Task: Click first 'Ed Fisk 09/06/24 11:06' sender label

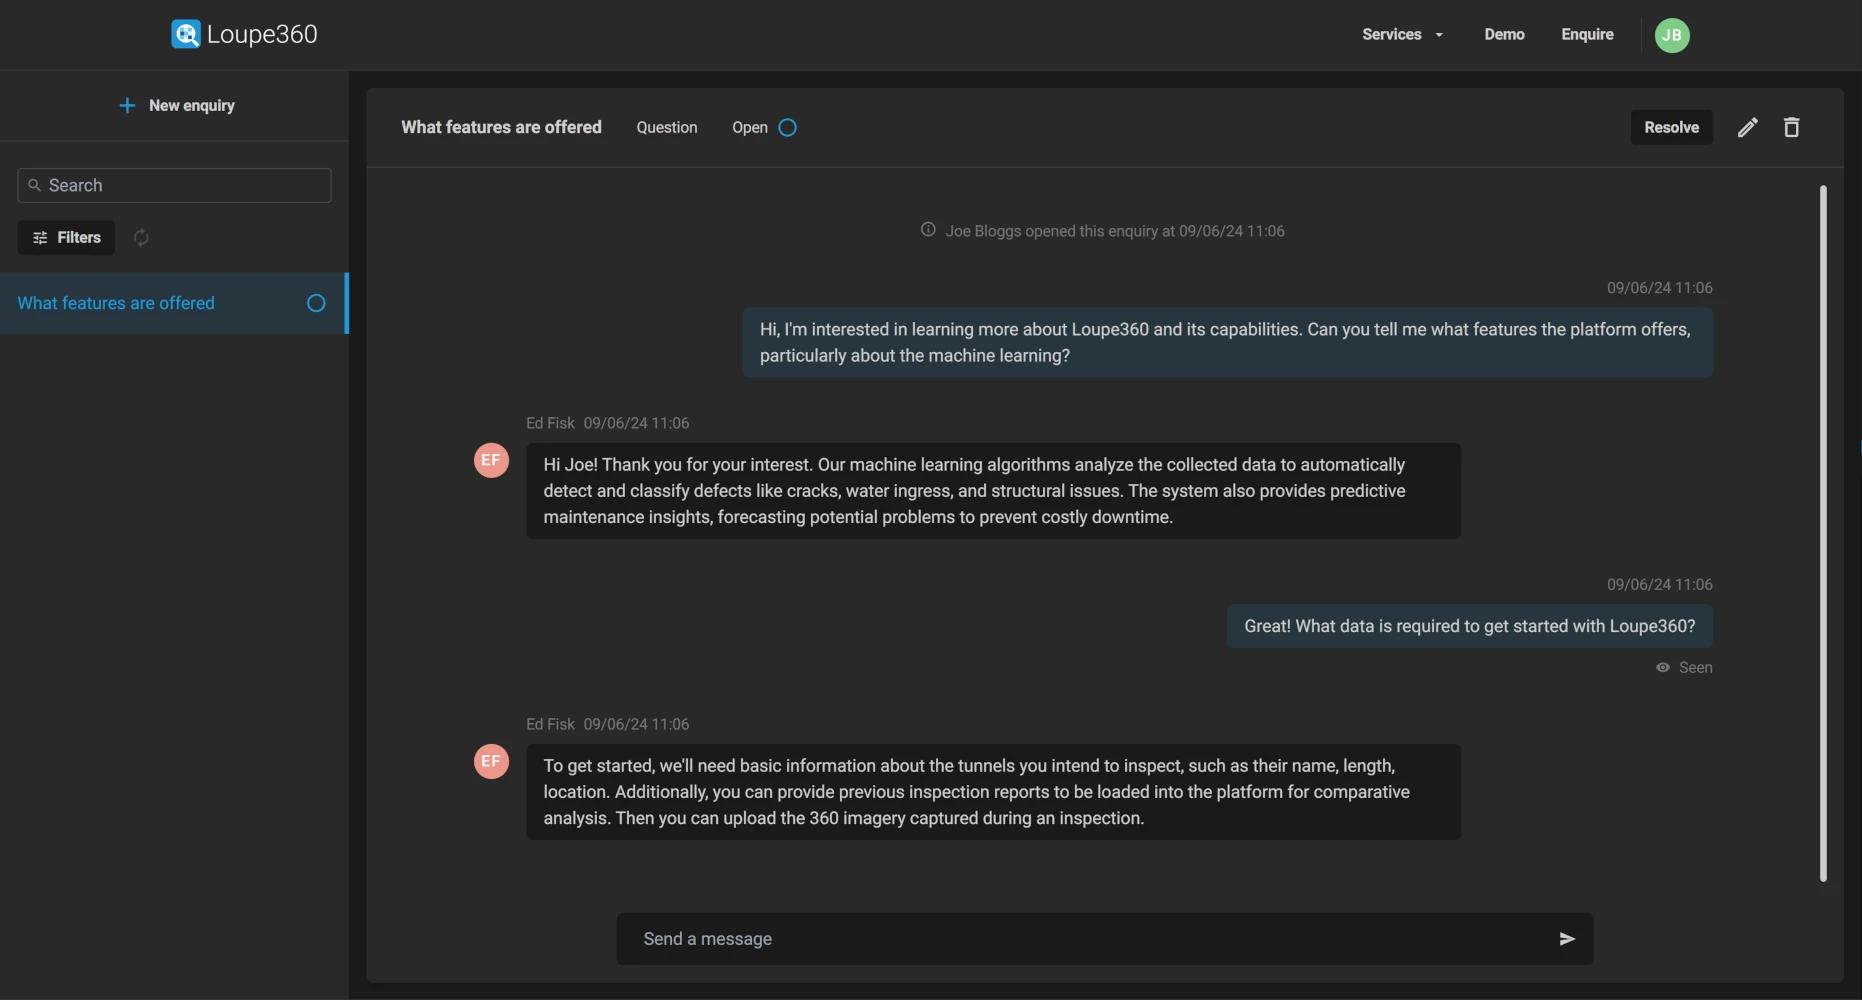Action: [x=607, y=423]
